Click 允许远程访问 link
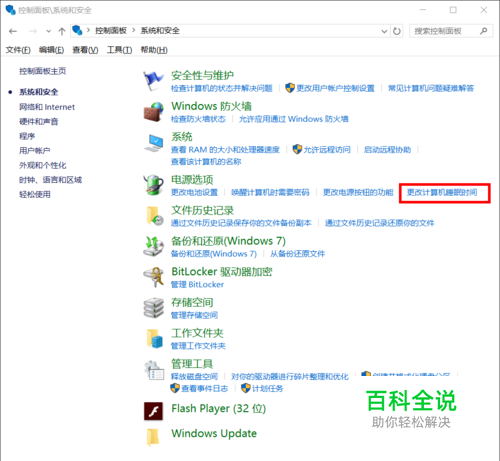500x461 pixels. coord(327,150)
